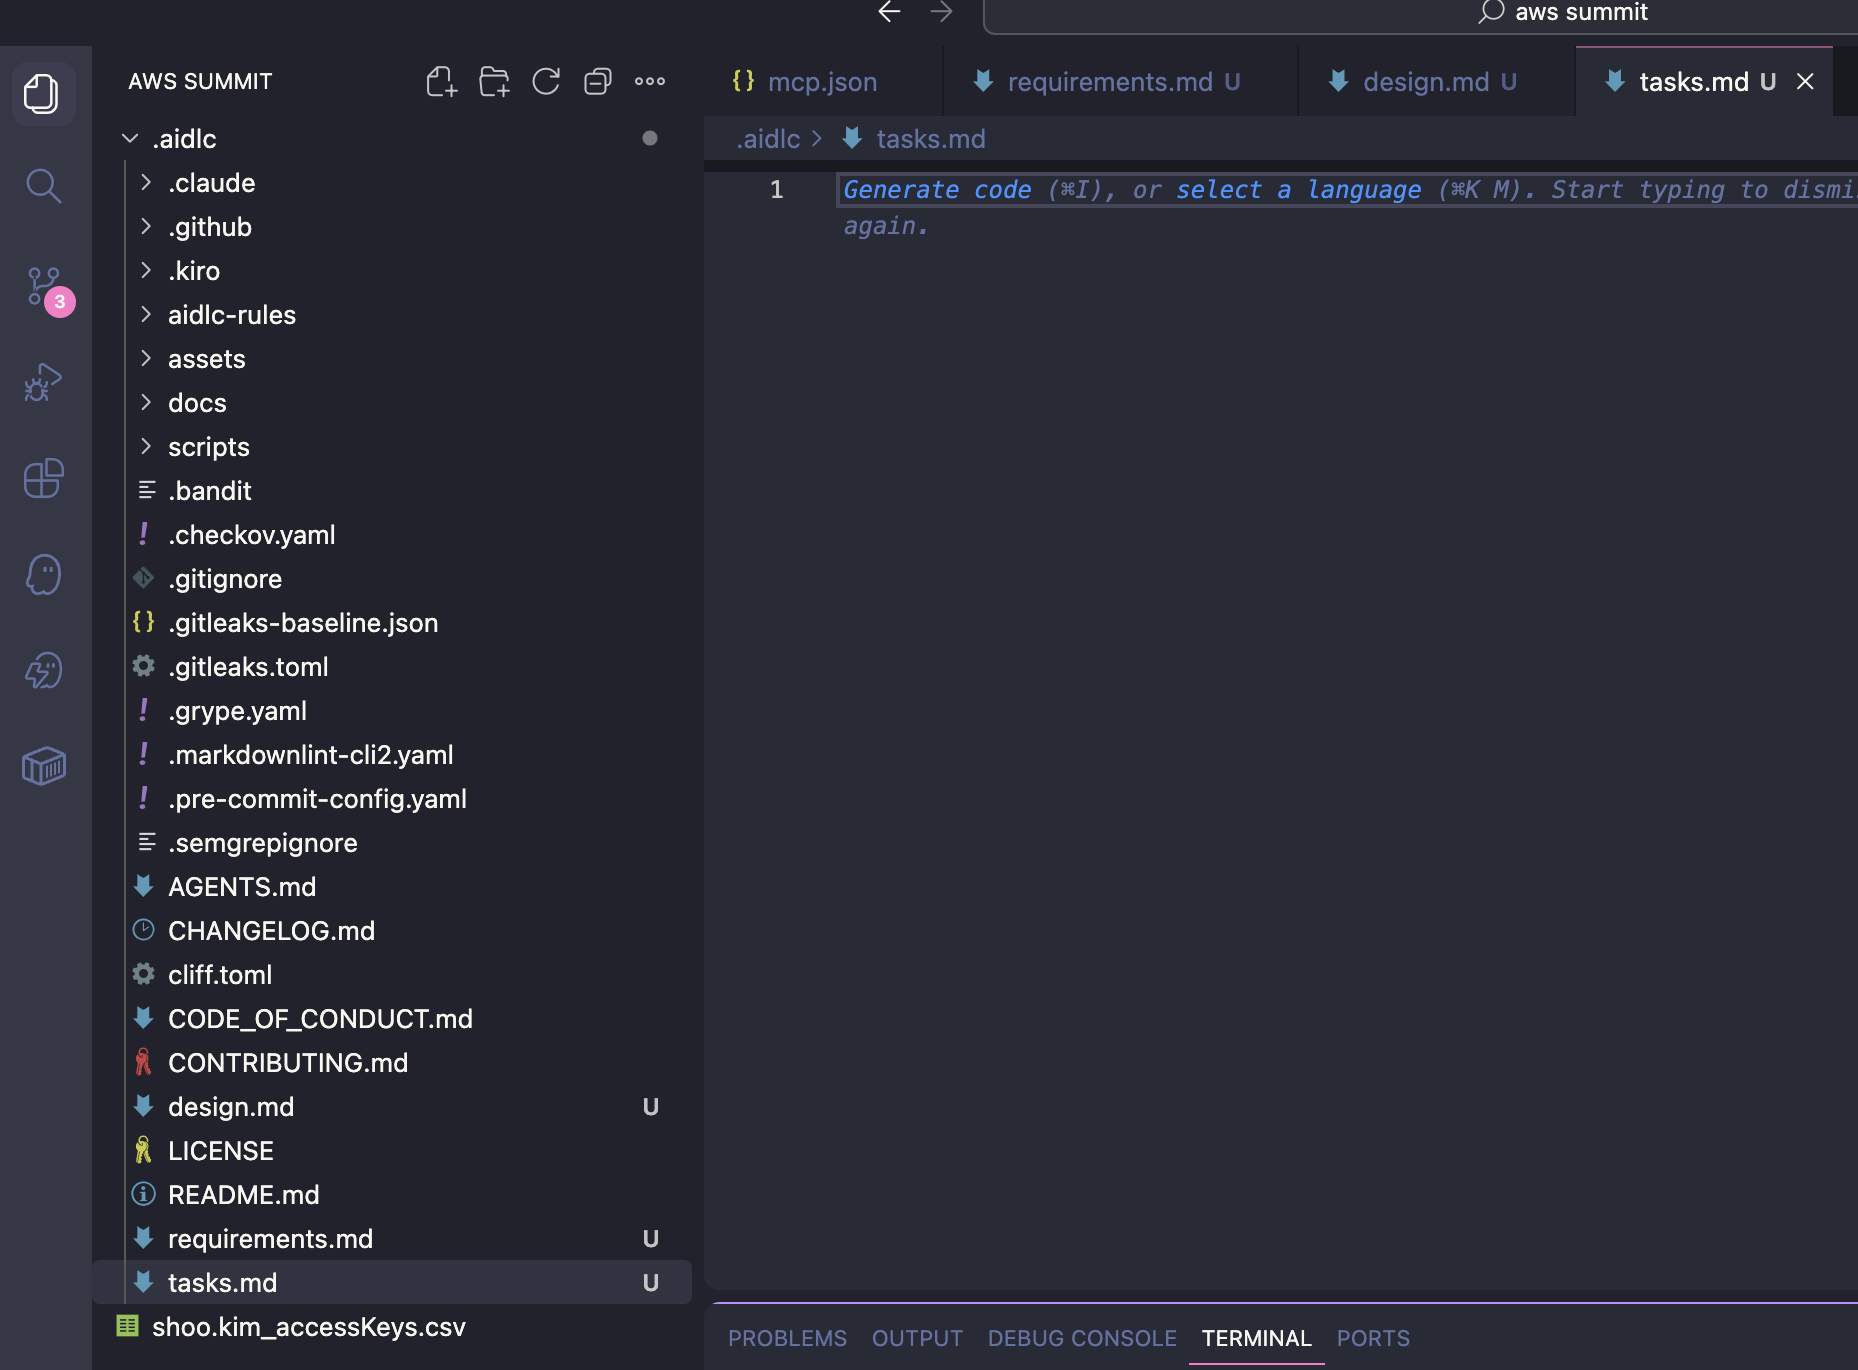Click the New Folder icon in explorer
The height and width of the screenshot is (1370, 1858).
[x=494, y=81]
